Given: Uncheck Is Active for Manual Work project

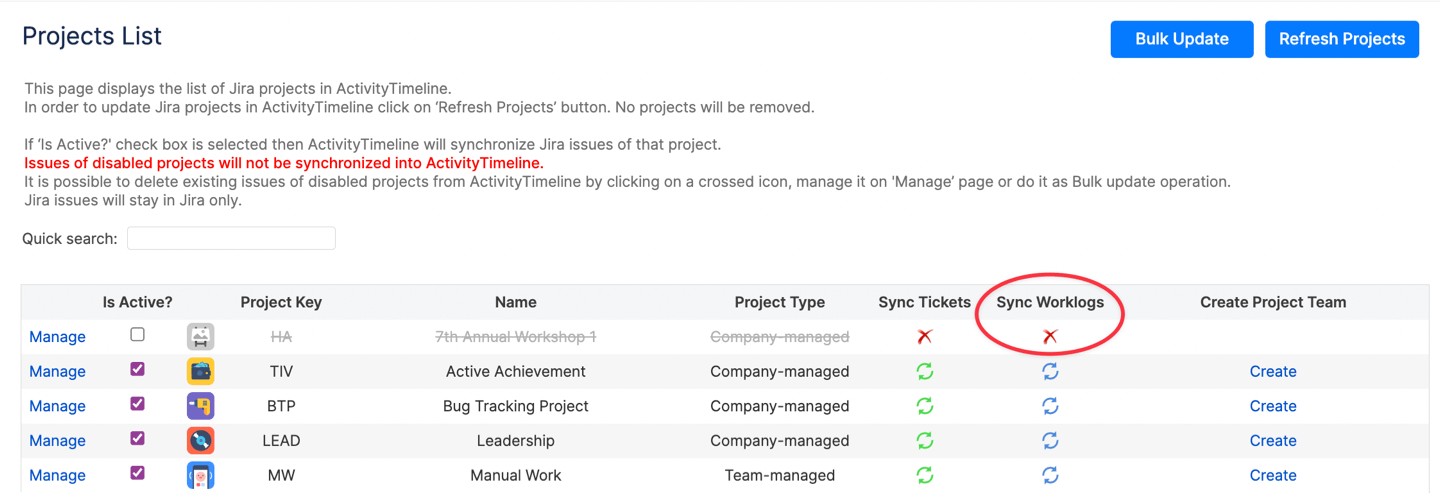Looking at the screenshot, I should tap(138, 473).
